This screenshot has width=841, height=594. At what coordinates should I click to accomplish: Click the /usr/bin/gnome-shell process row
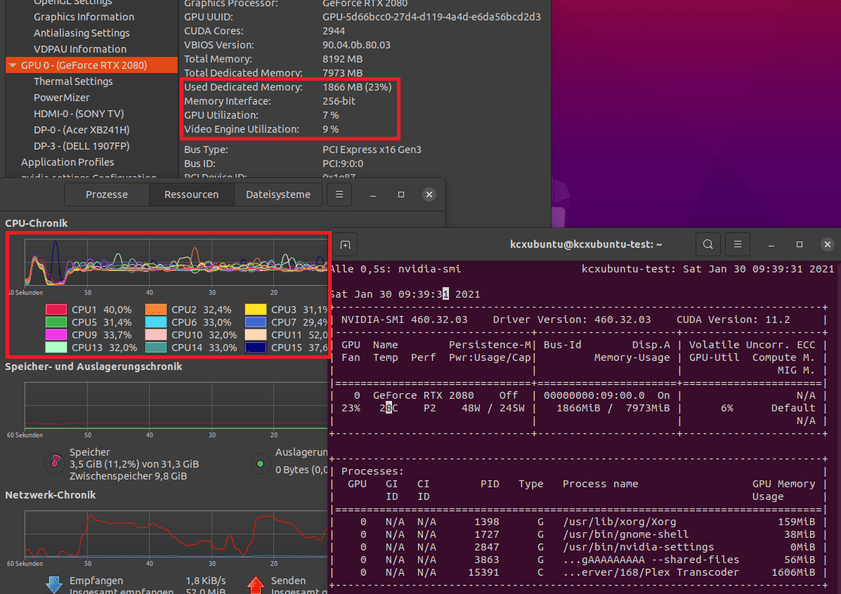click(579, 534)
